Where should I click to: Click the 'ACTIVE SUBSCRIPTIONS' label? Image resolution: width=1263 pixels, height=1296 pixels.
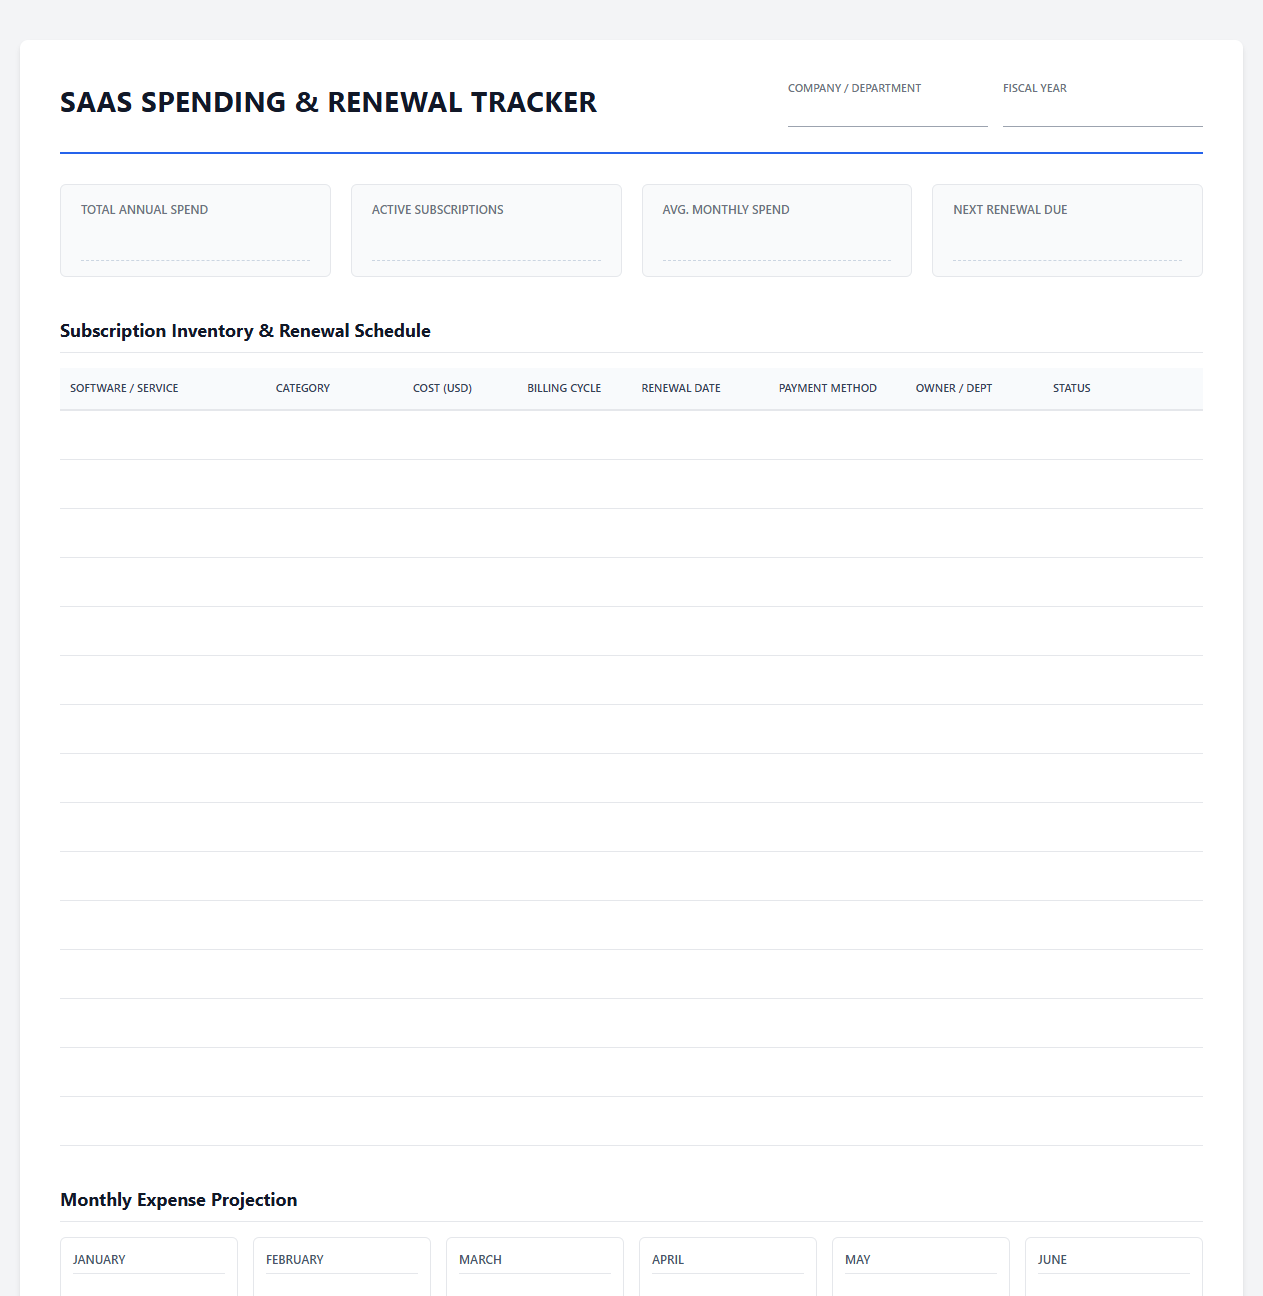(x=438, y=210)
